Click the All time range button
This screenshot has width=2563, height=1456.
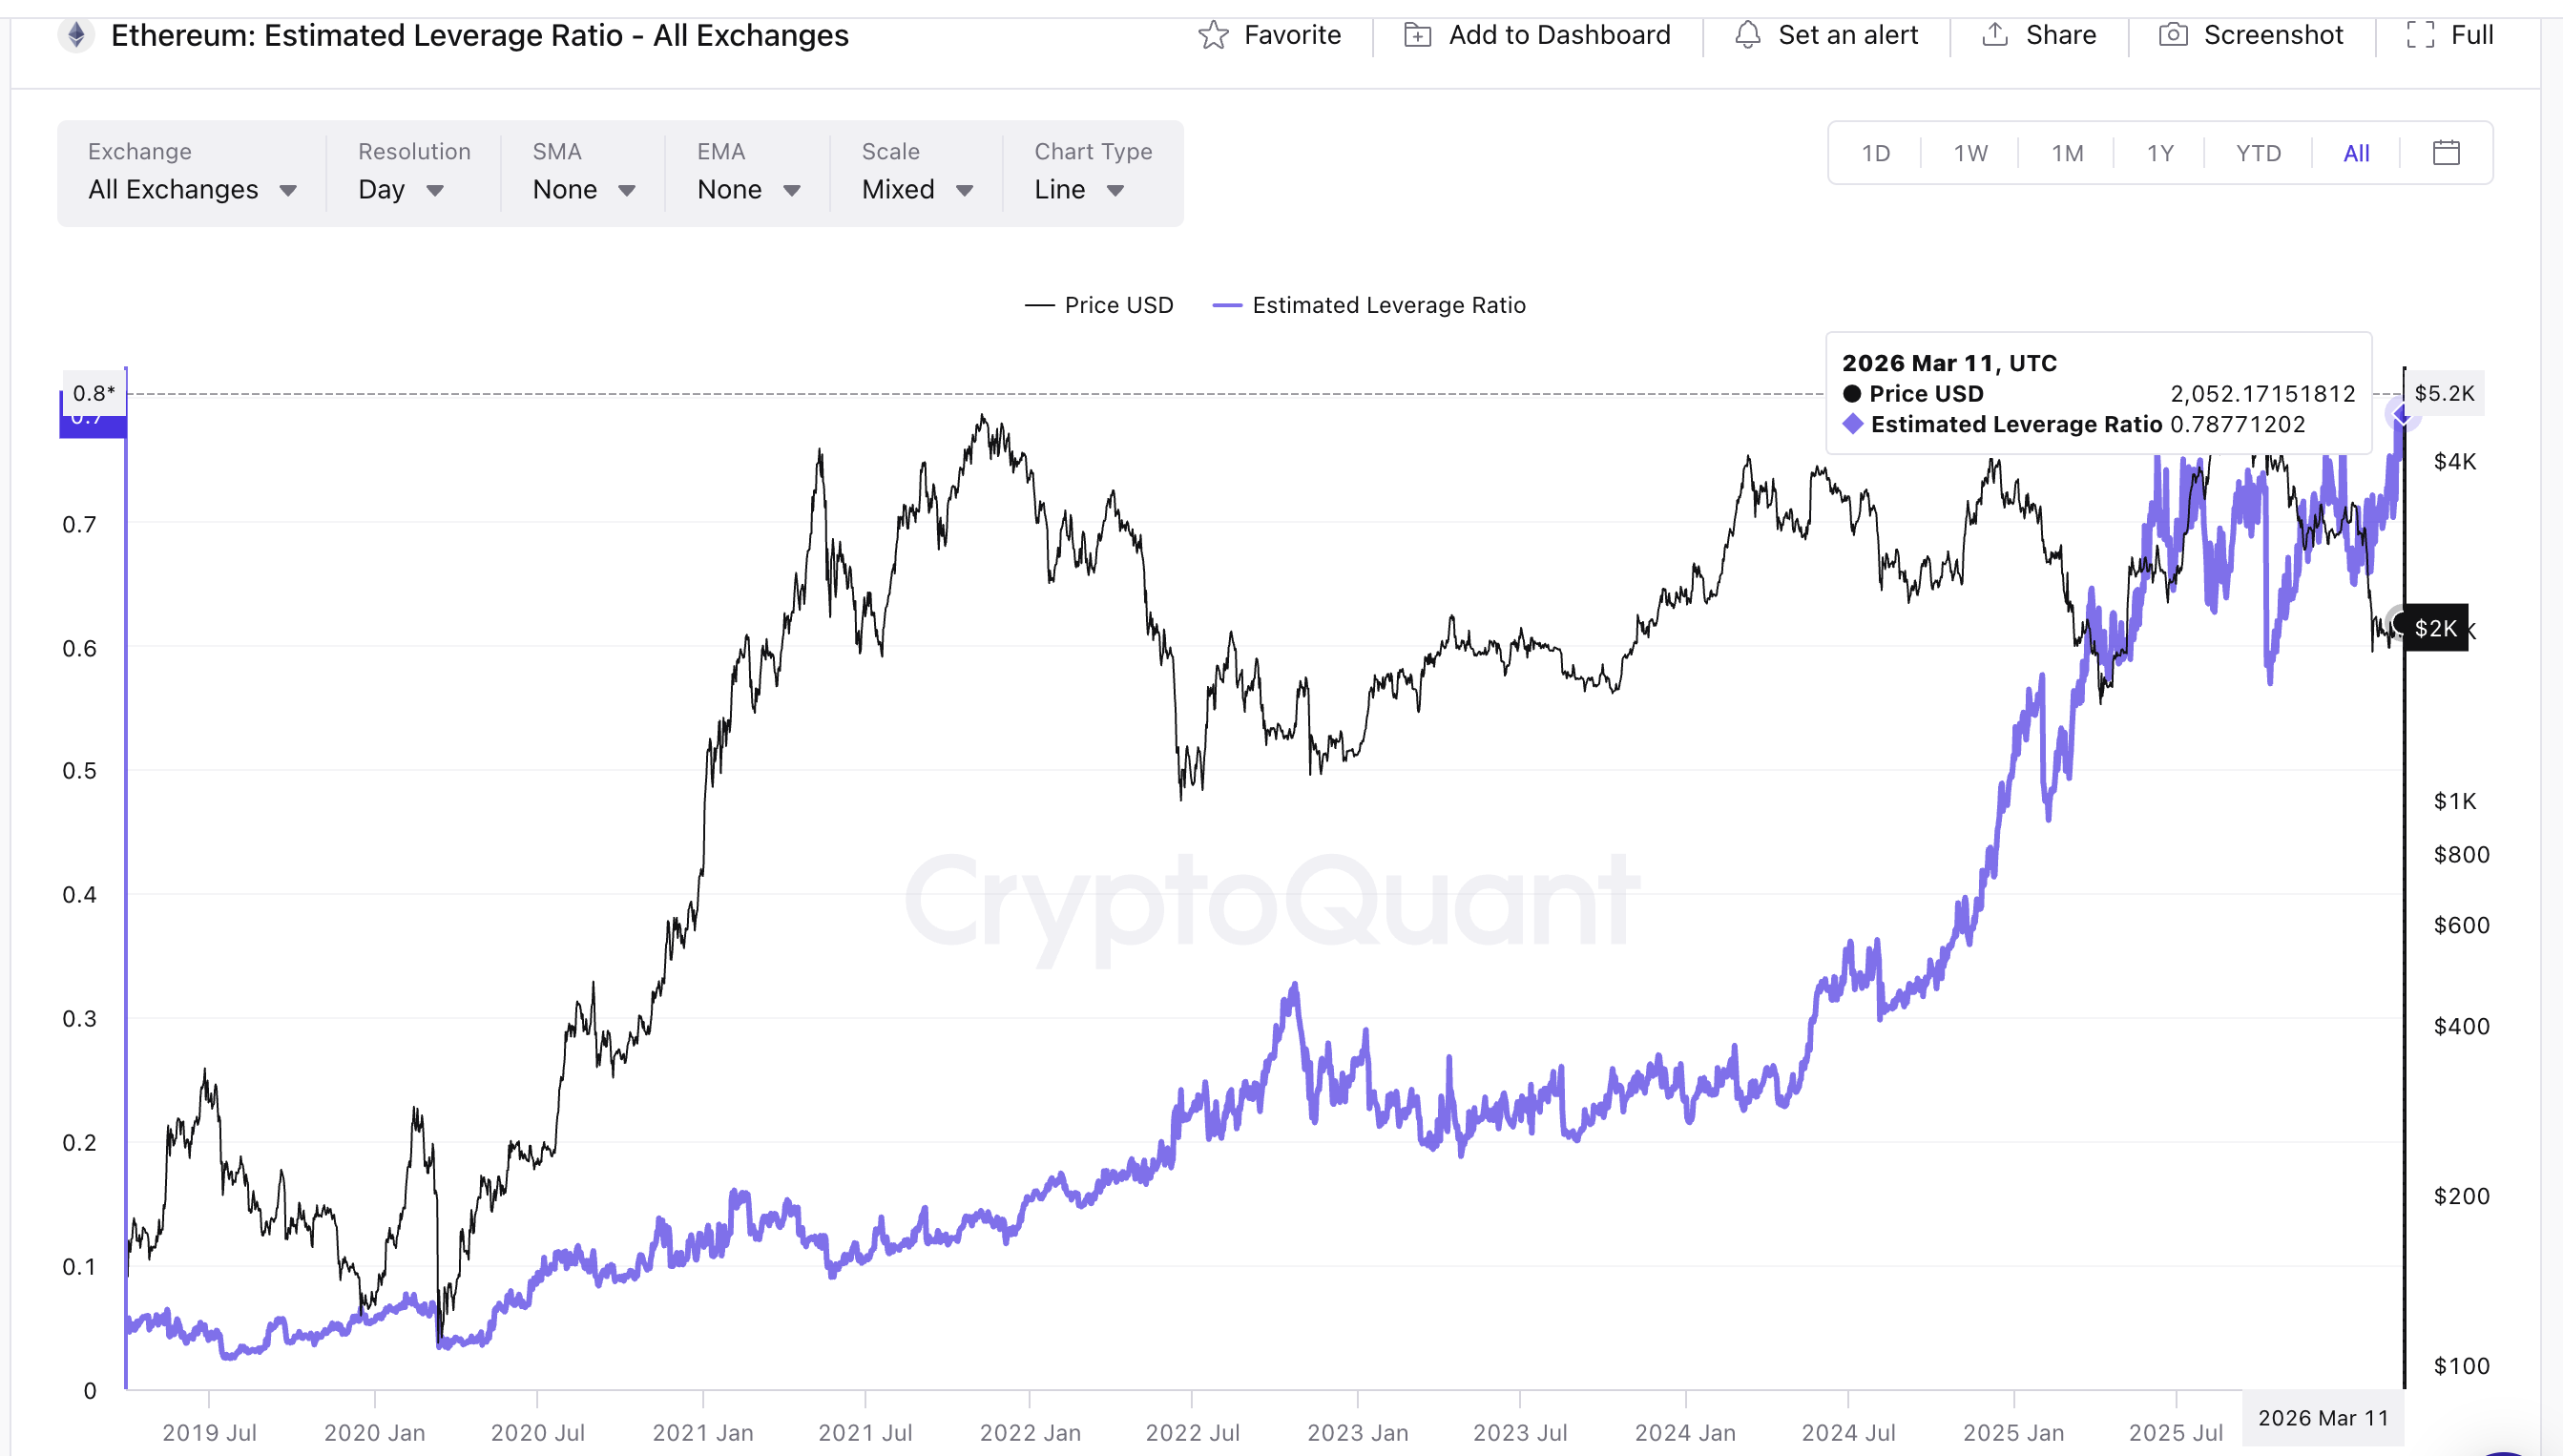click(x=2355, y=152)
